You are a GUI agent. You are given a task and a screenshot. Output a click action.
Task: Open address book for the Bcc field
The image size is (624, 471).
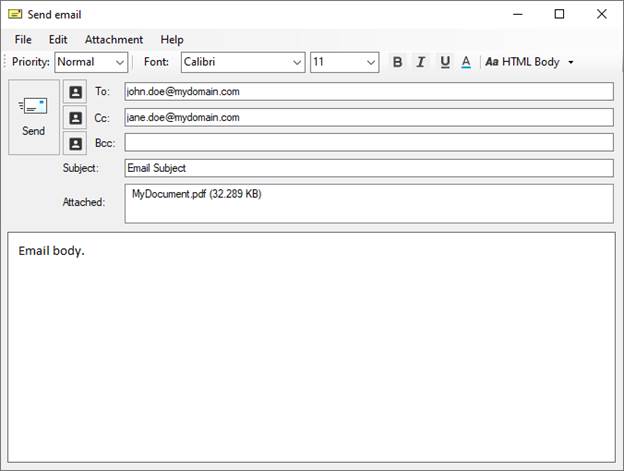(x=76, y=143)
